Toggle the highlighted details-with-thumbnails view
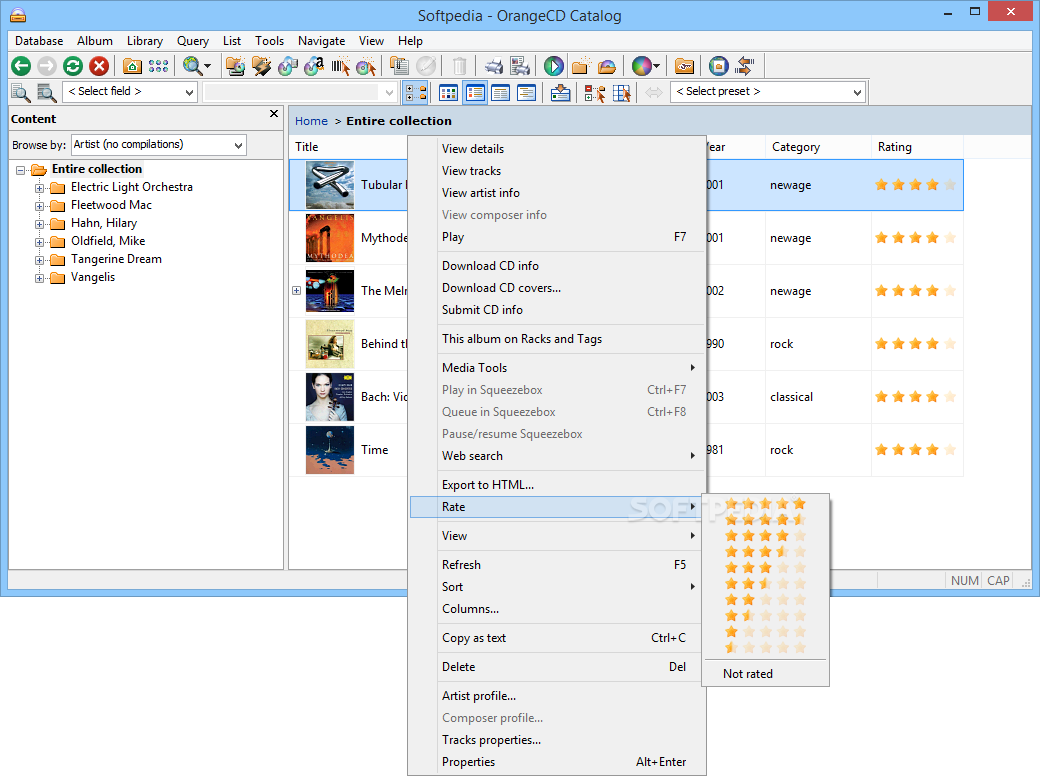Image resolution: width=1040 pixels, height=776 pixels. (x=475, y=92)
